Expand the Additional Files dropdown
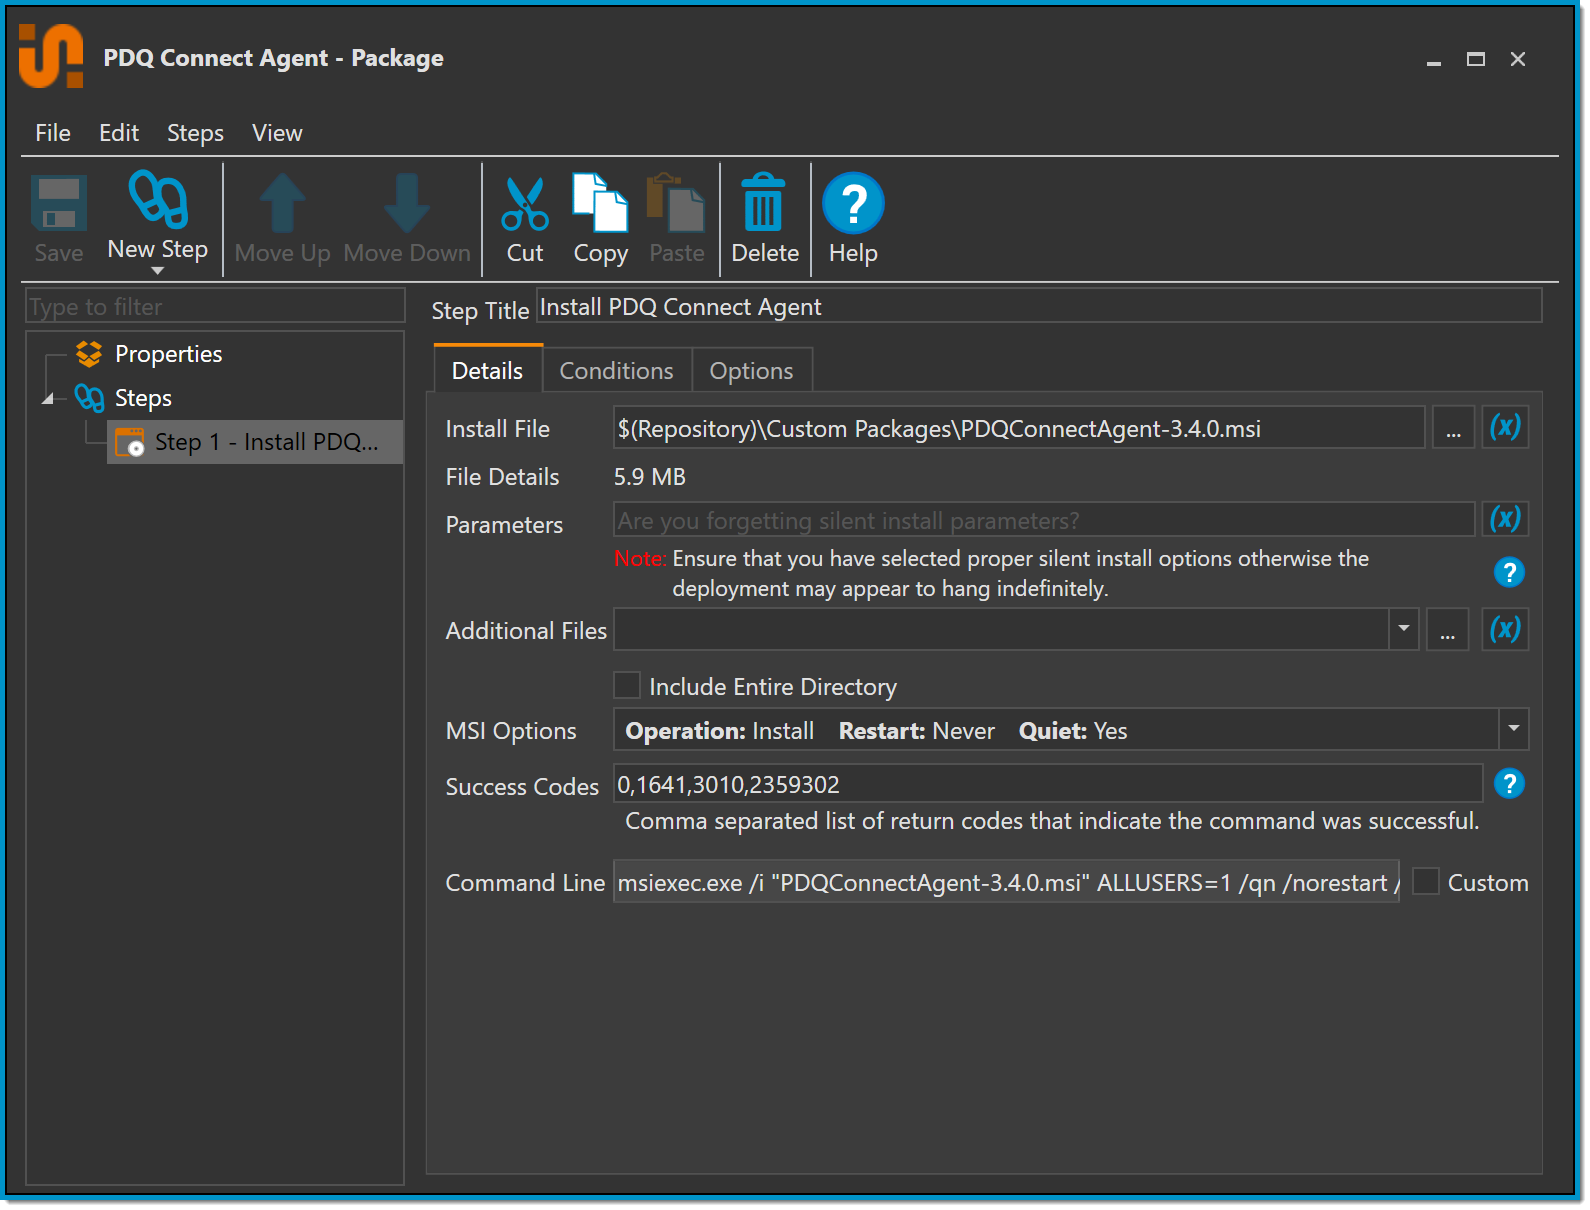1590x1210 pixels. pyautogui.click(x=1404, y=629)
